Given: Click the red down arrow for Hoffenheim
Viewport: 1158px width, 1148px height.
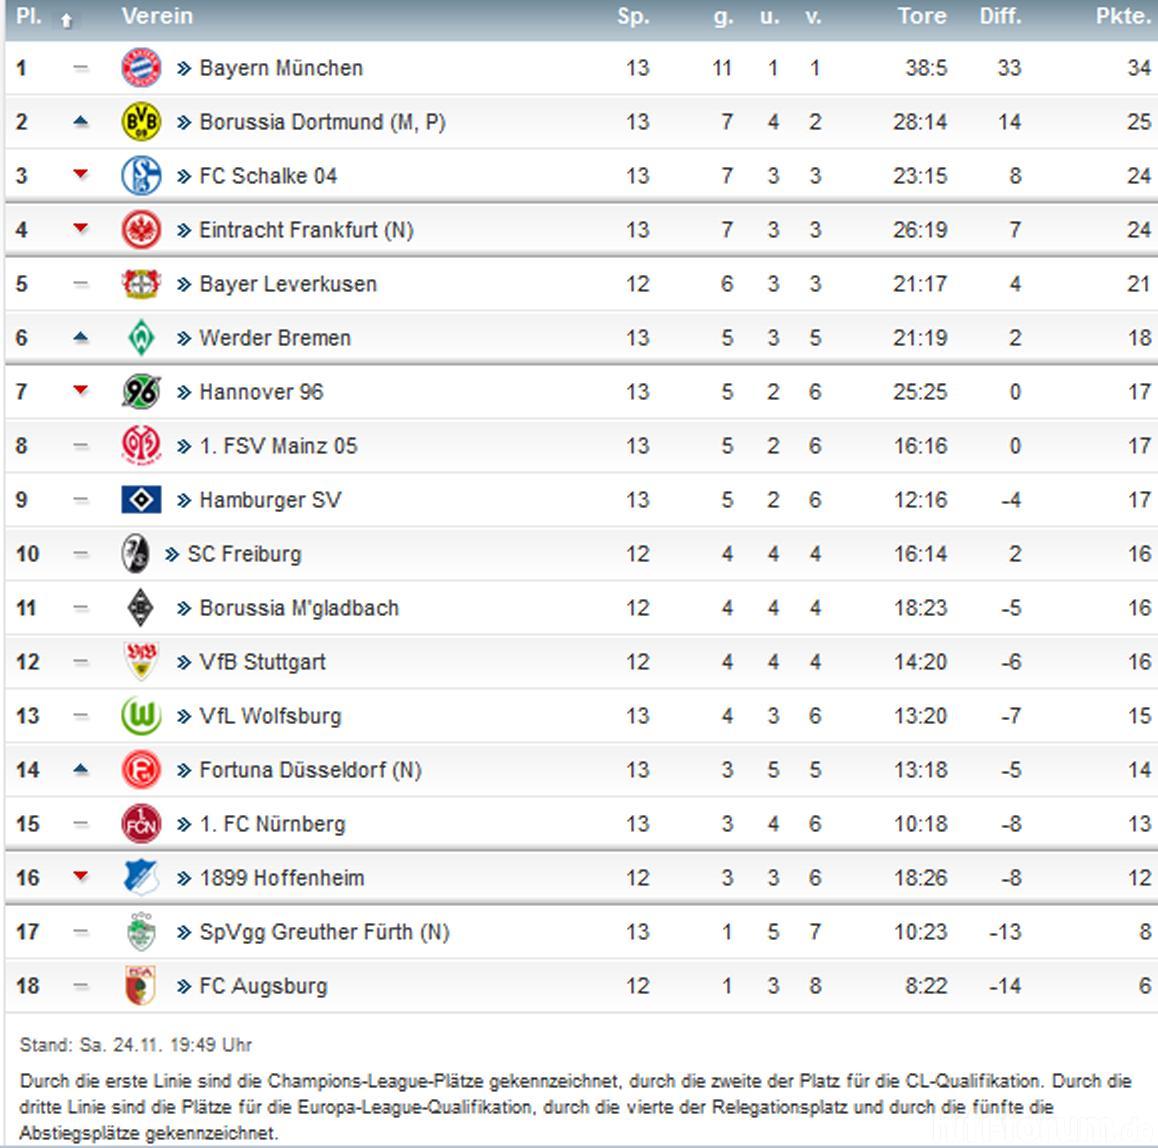Looking at the screenshot, I should point(81,877).
